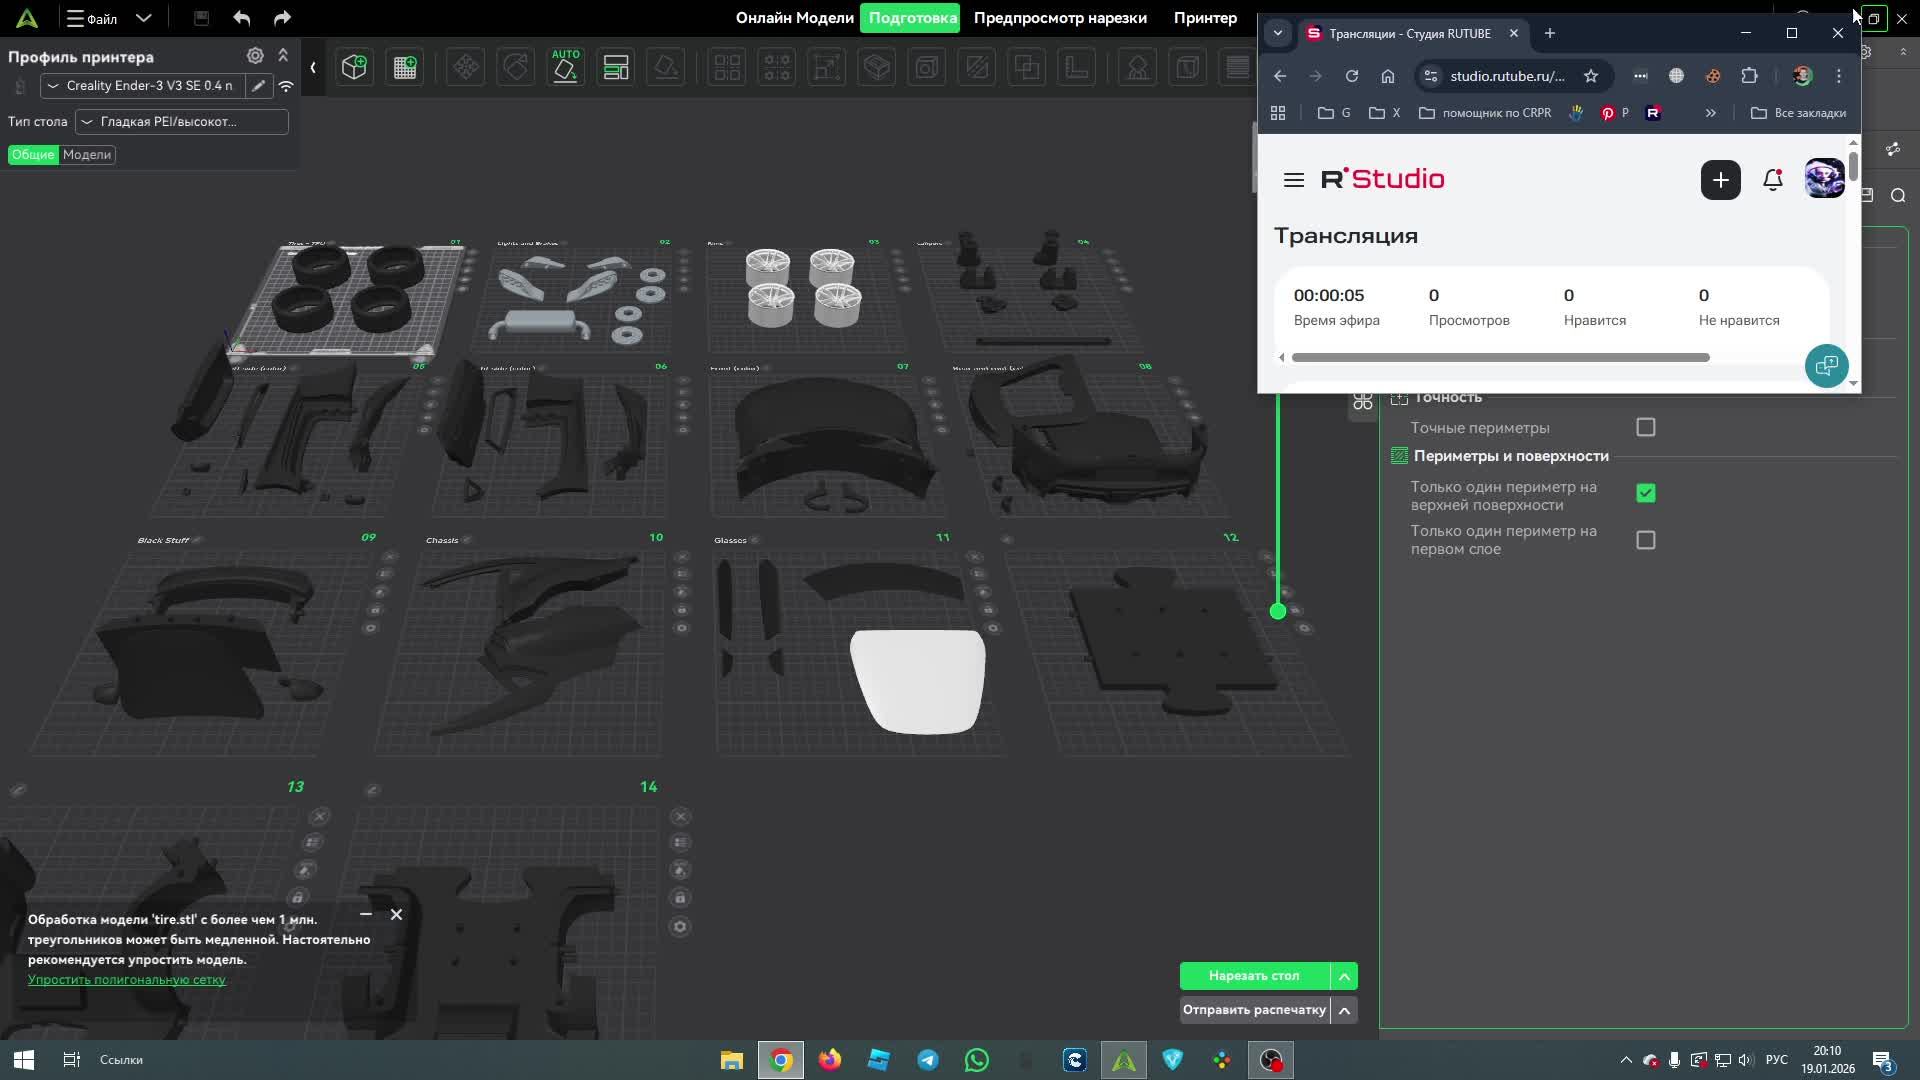Edit the Creality Ender-3 printer preset
The height and width of the screenshot is (1080, 1920).
click(x=259, y=86)
